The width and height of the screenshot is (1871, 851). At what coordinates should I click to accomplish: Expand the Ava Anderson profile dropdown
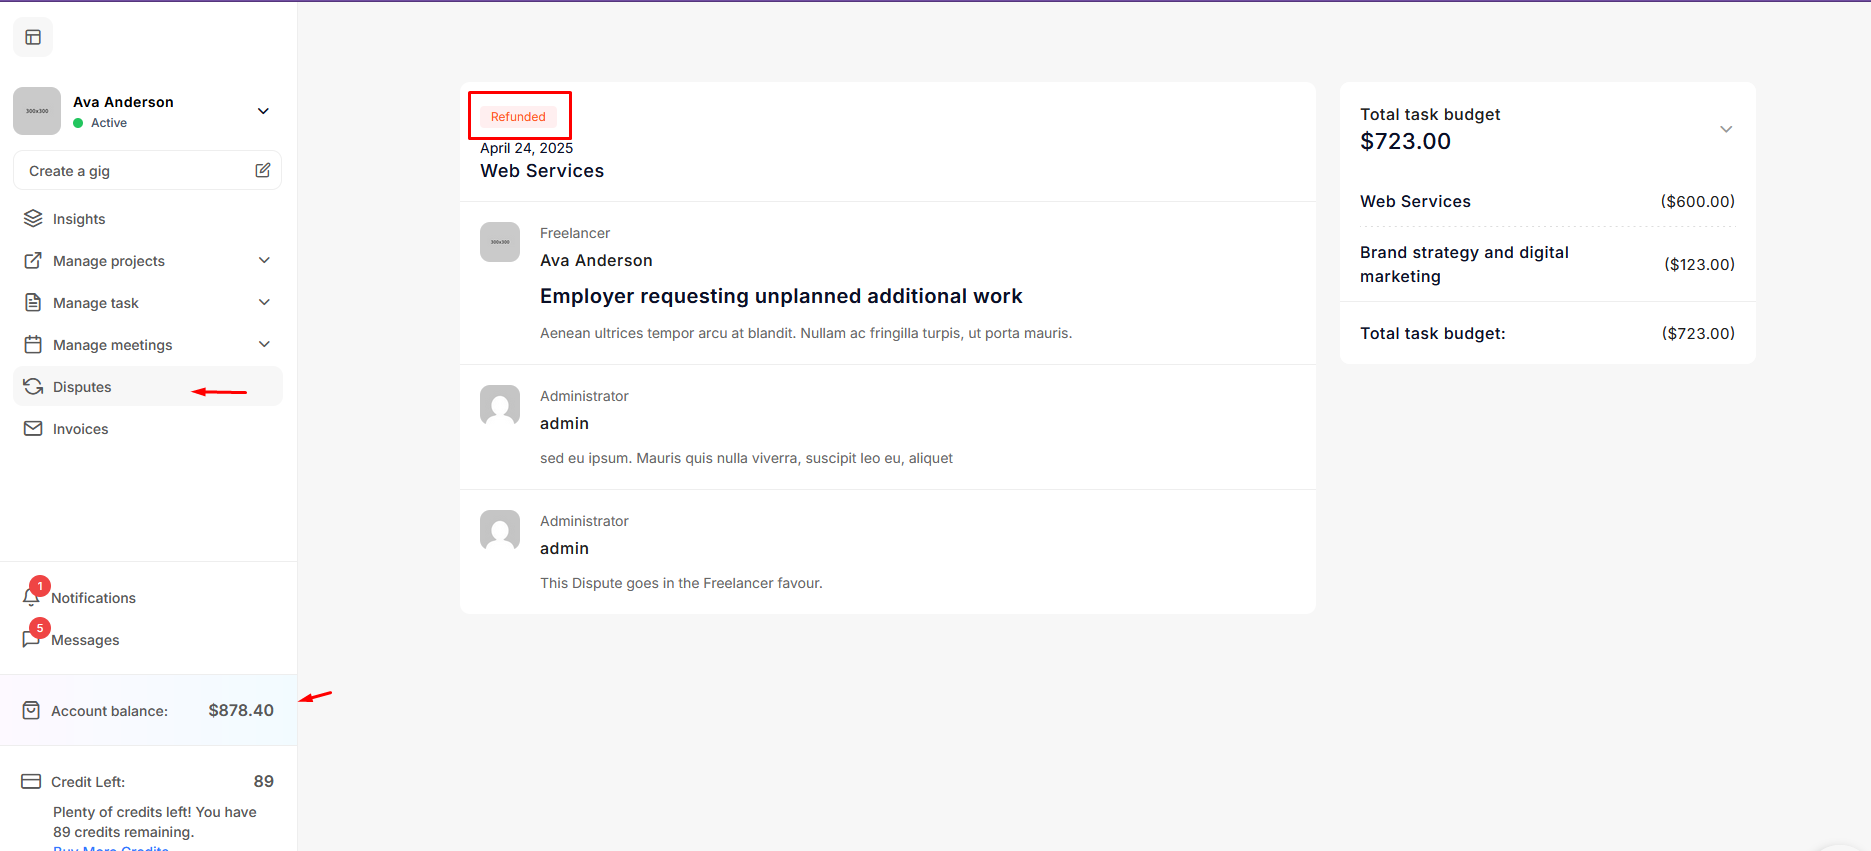(x=263, y=111)
